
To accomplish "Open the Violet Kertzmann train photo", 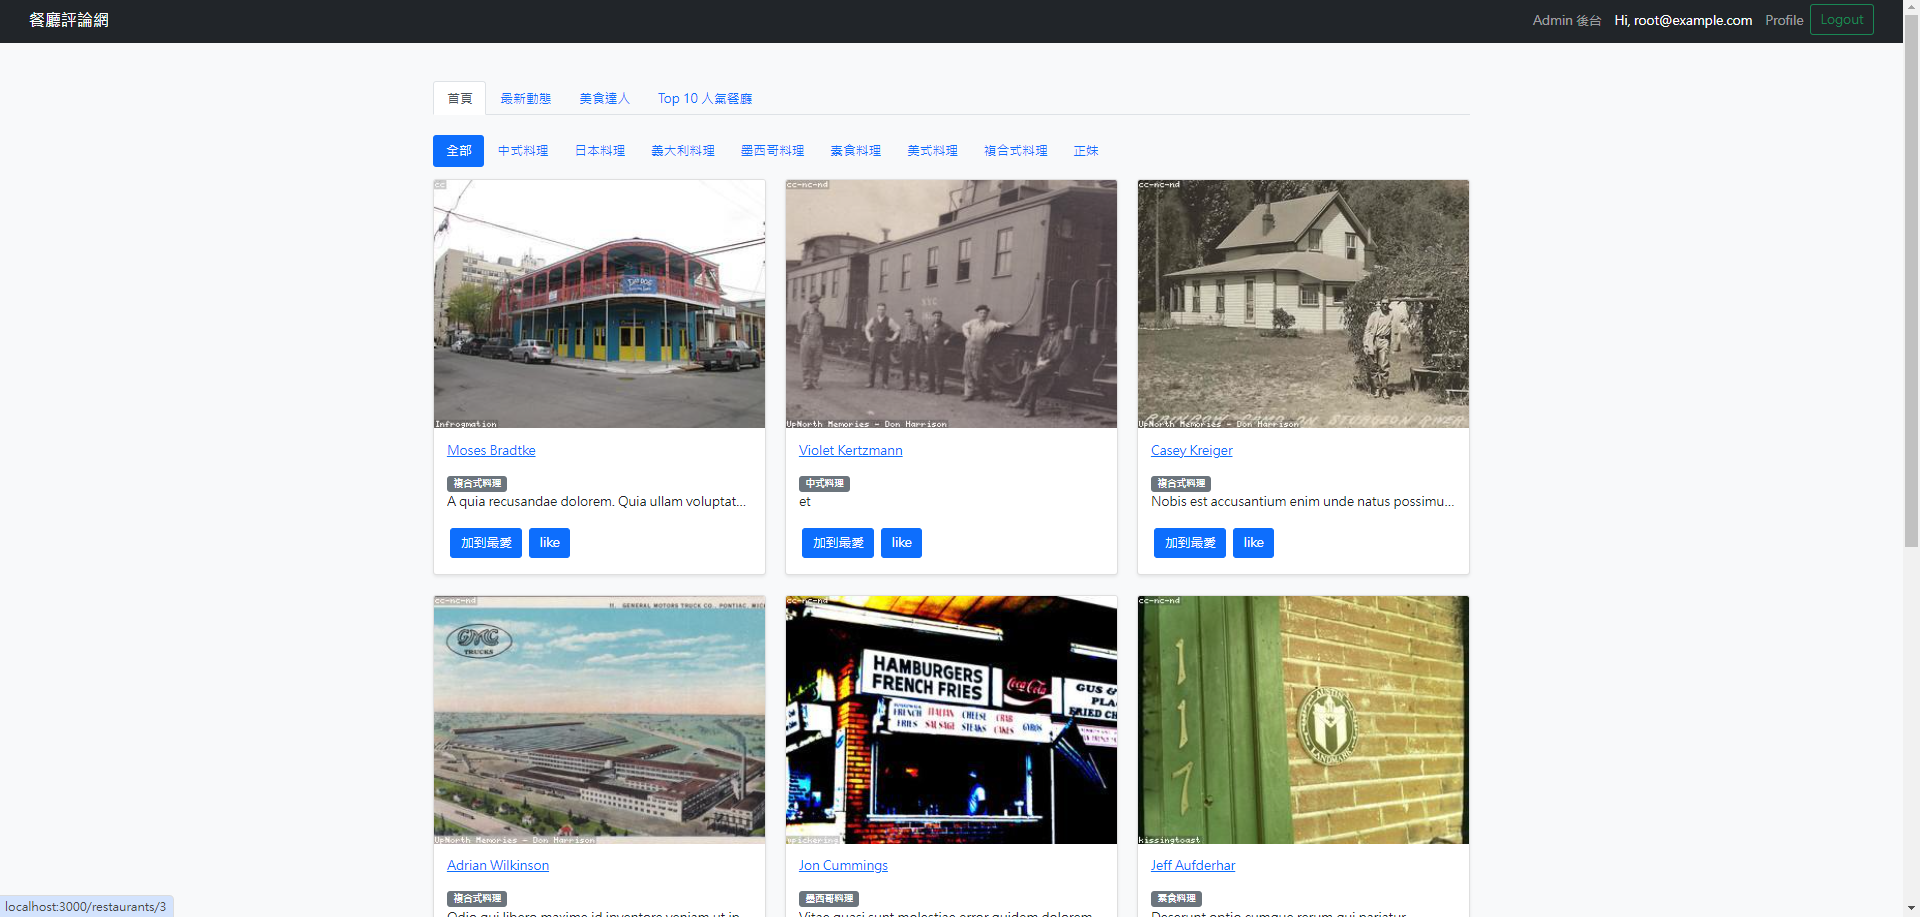I will click(951, 304).
